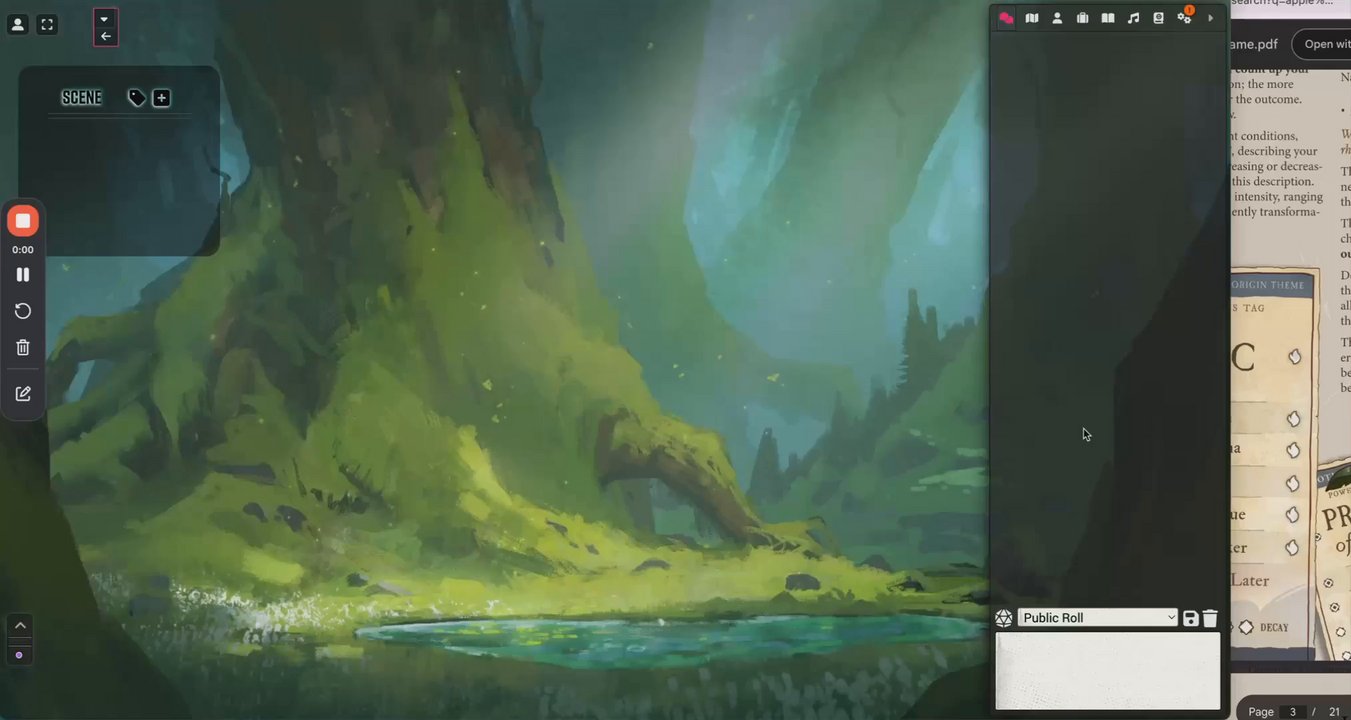
Task: Open the Playlists sidebar tab (music note icon)
Action: point(1133,18)
